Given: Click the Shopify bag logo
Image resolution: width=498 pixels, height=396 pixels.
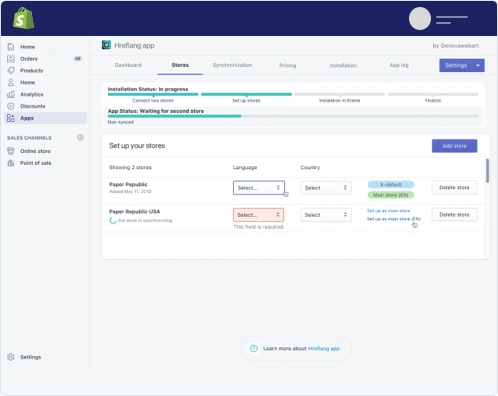Looking at the screenshot, I should coord(23,18).
